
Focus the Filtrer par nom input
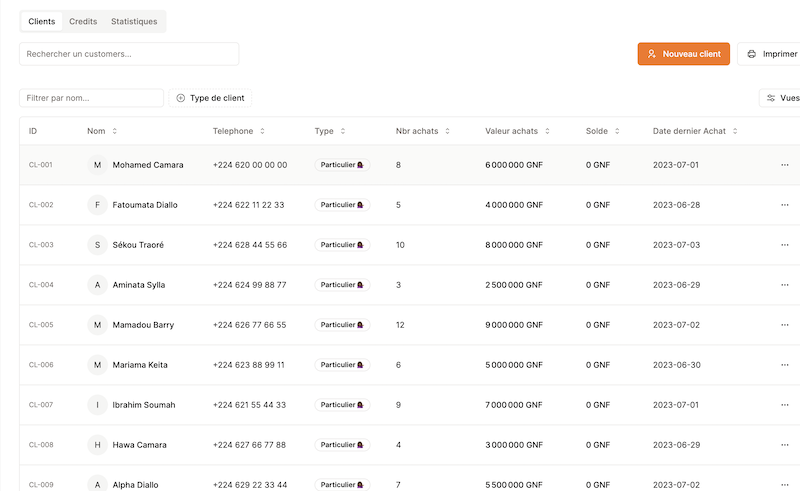click(x=91, y=98)
